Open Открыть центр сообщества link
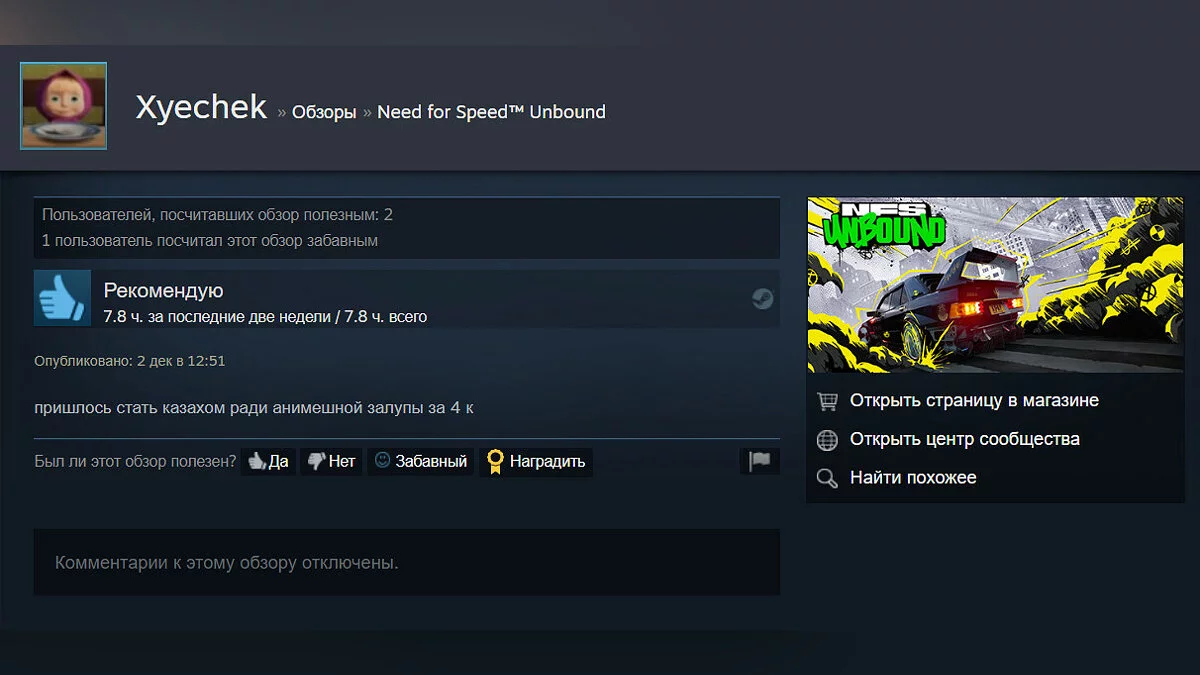The image size is (1200, 675). point(964,439)
